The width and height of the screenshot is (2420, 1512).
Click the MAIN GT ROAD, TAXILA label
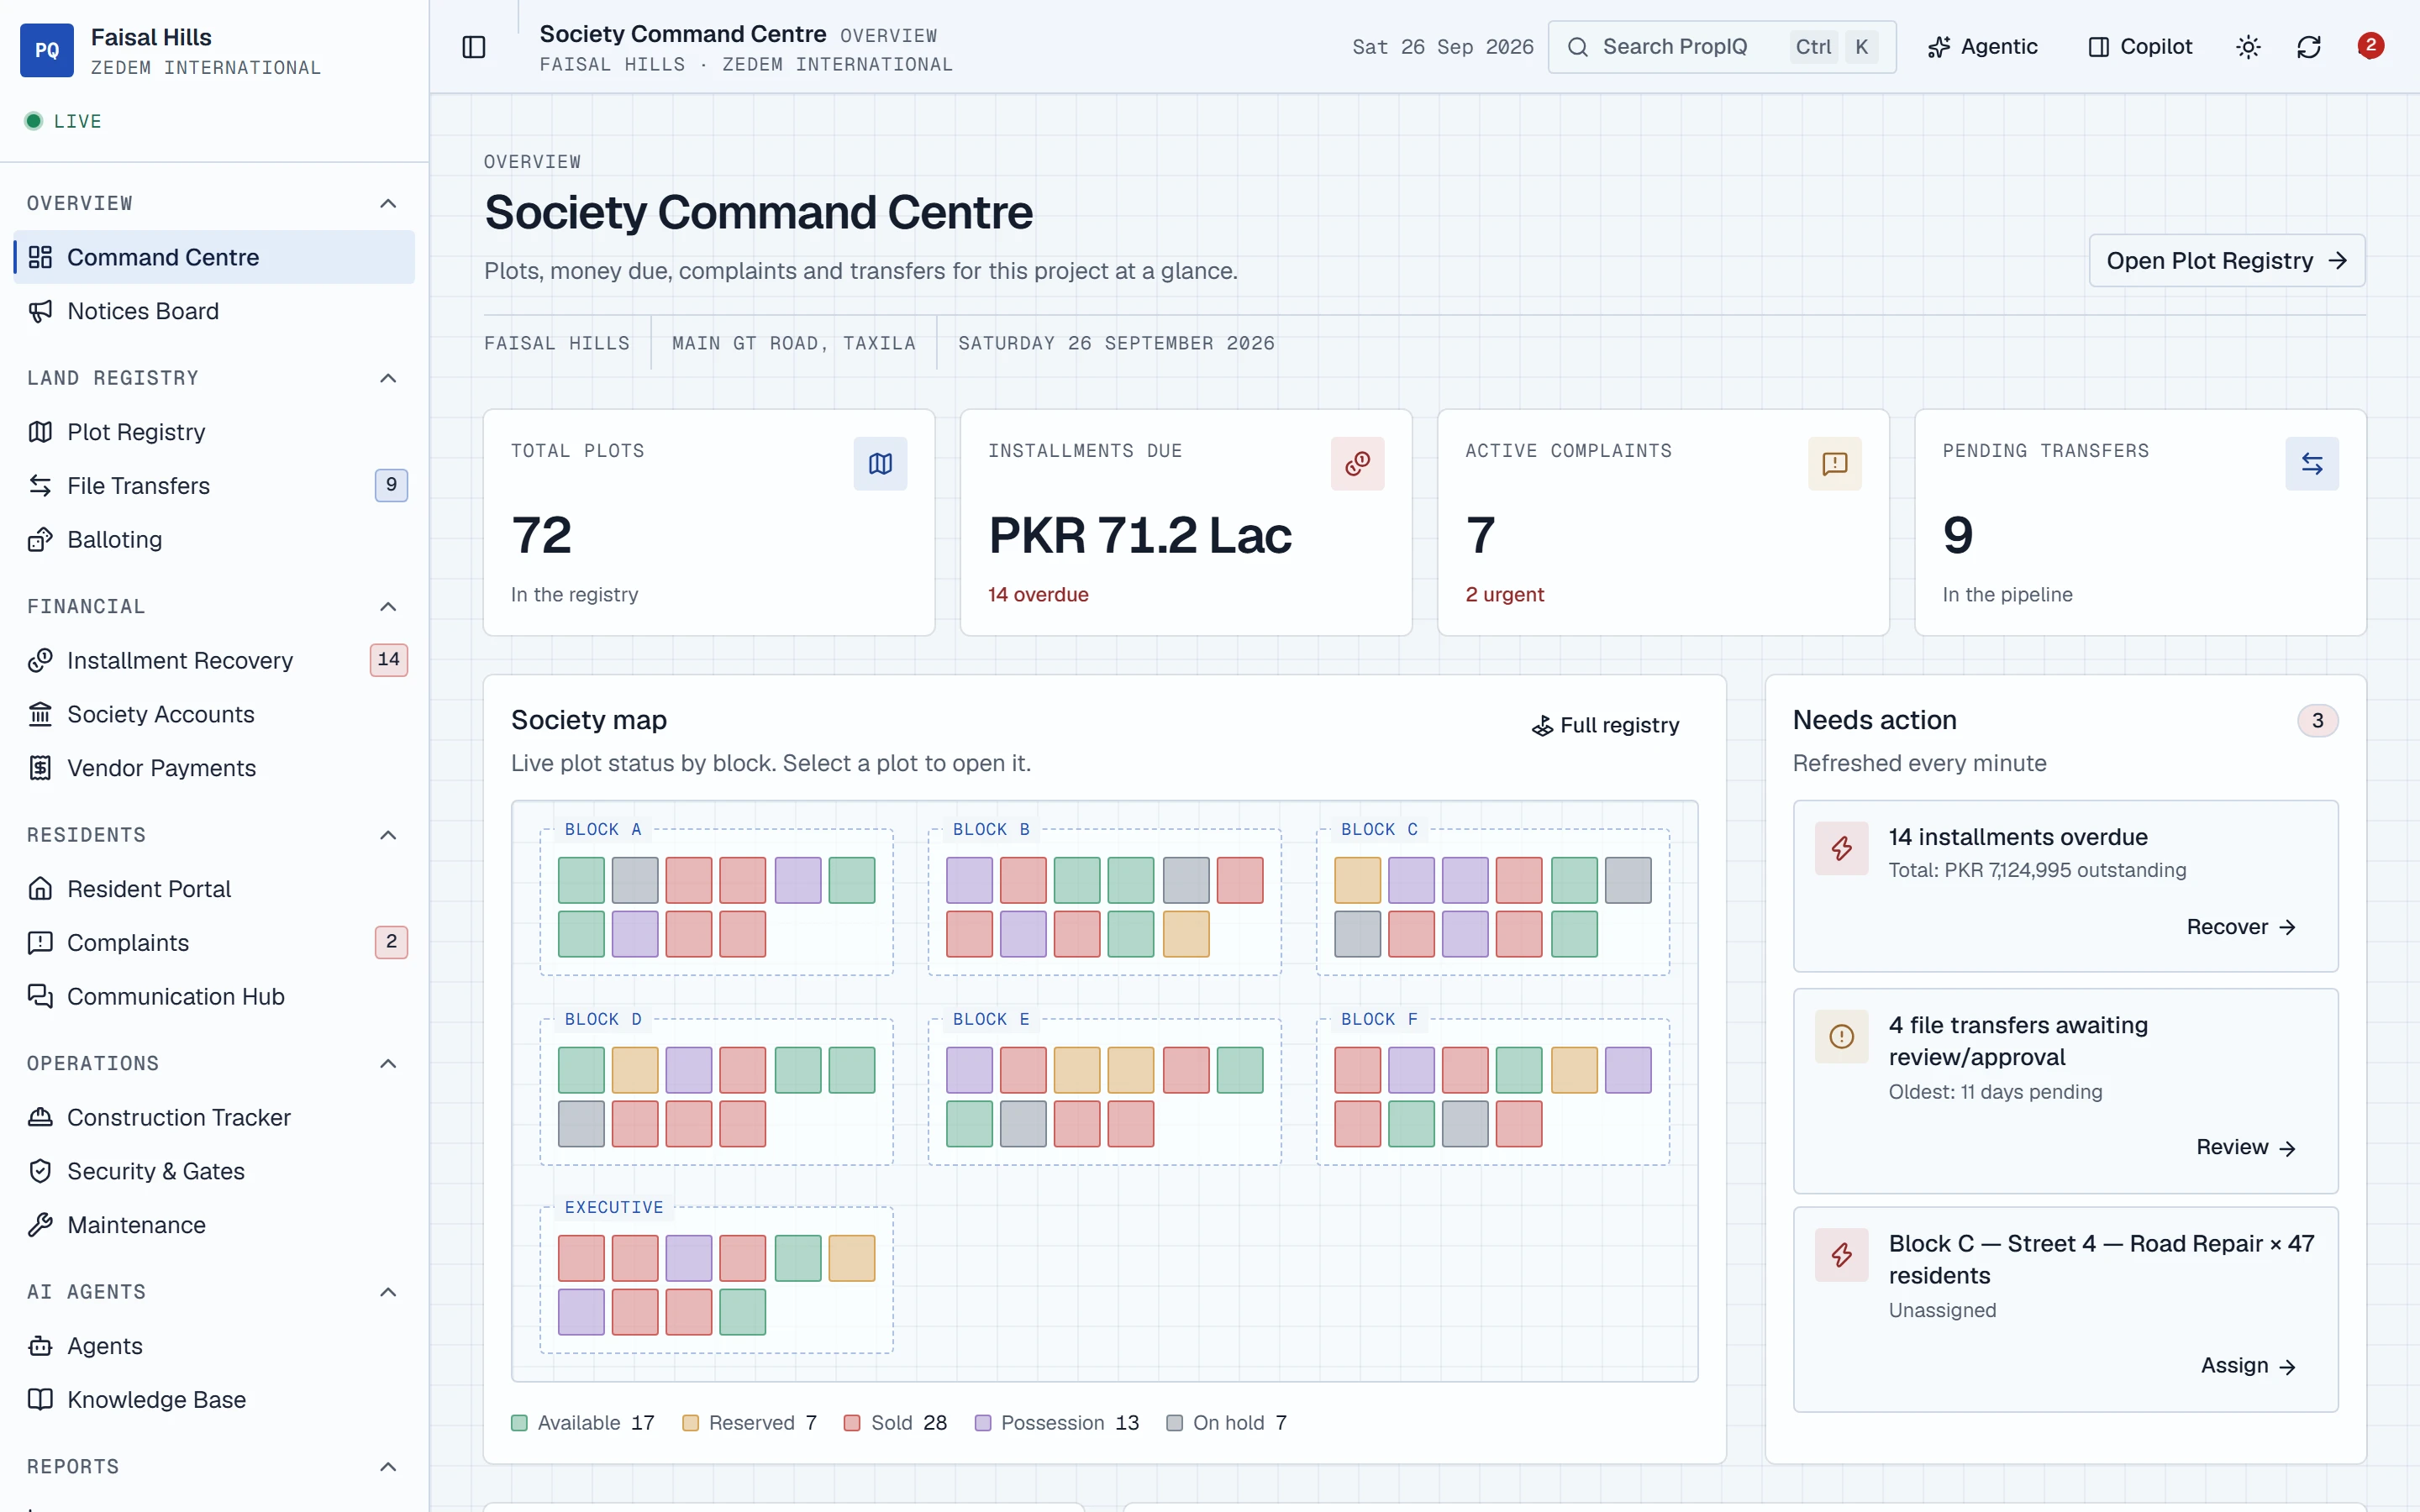click(794, 343)
